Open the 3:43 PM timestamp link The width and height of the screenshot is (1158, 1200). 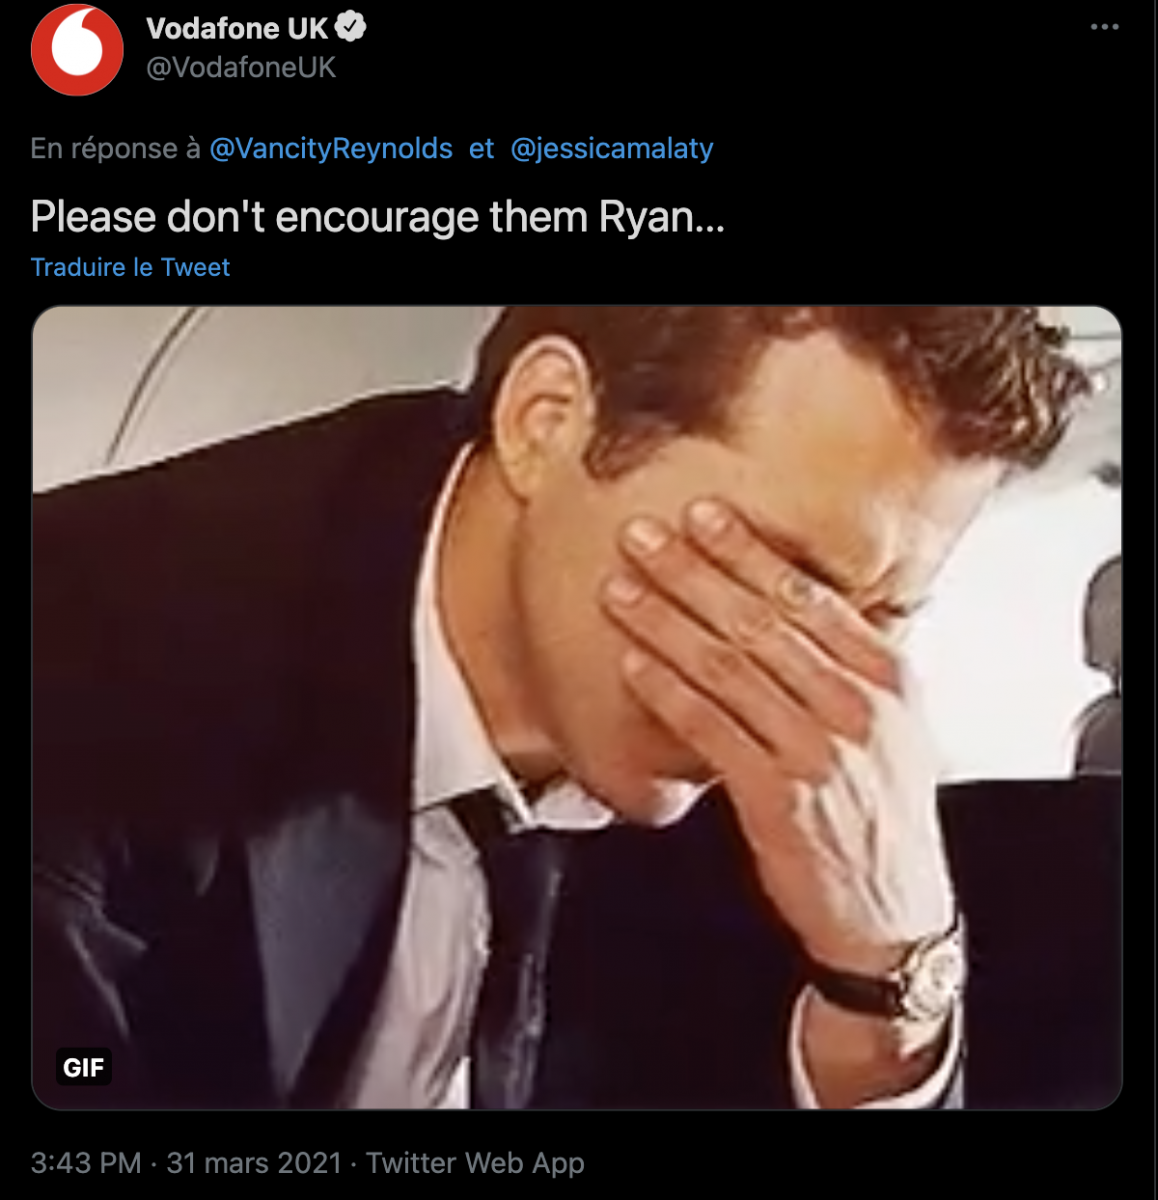pos(86,1163)
